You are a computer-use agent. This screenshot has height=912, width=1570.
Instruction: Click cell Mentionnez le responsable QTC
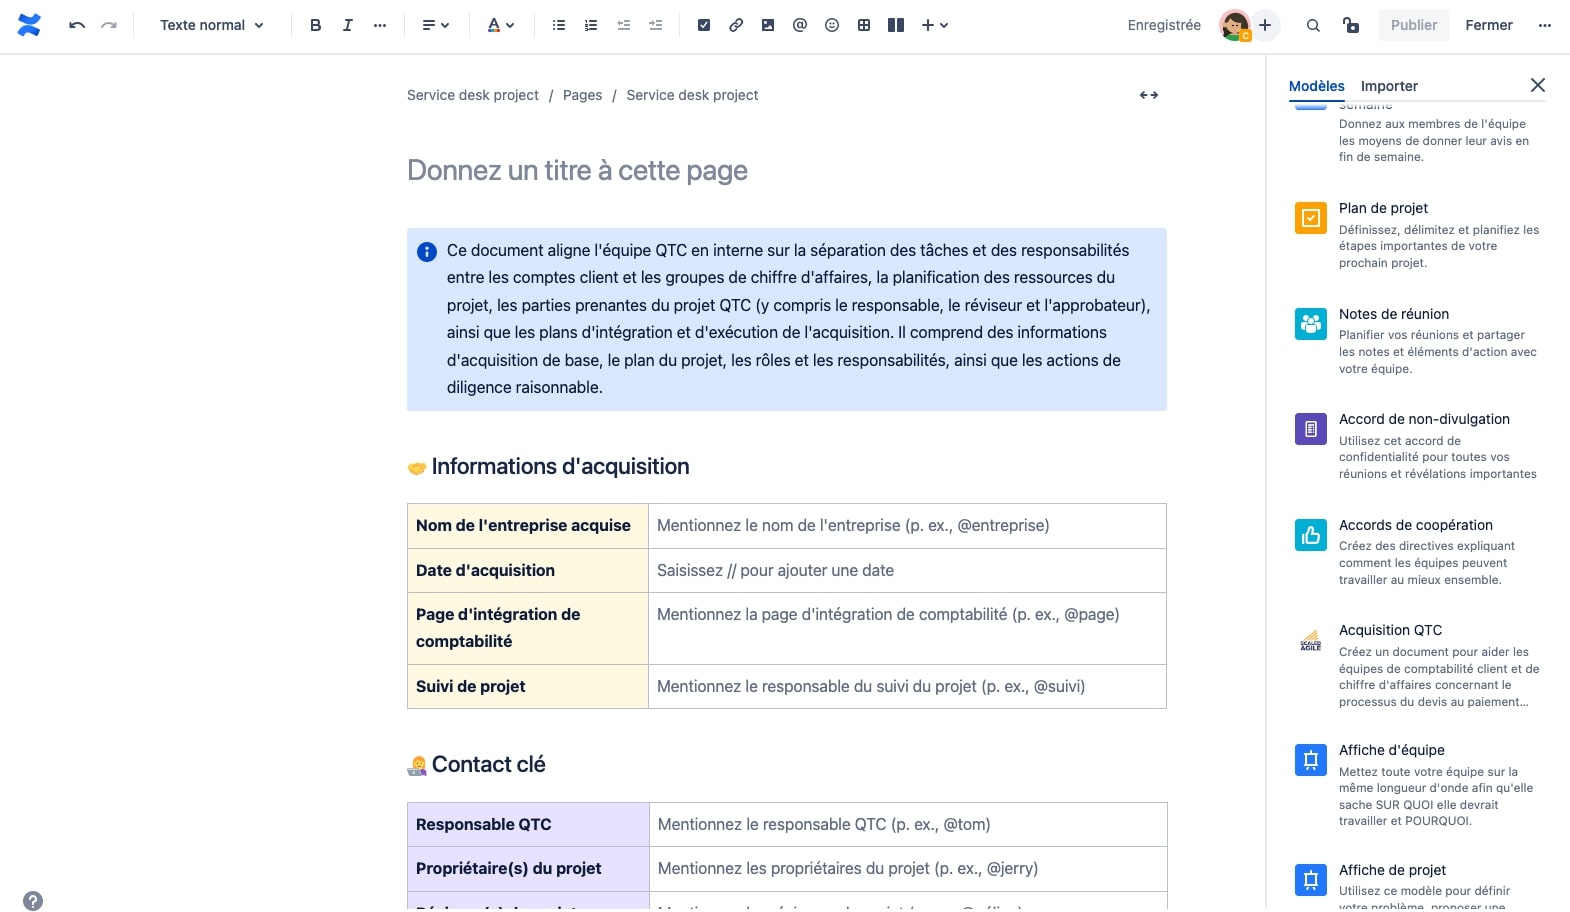click(908, 825)
